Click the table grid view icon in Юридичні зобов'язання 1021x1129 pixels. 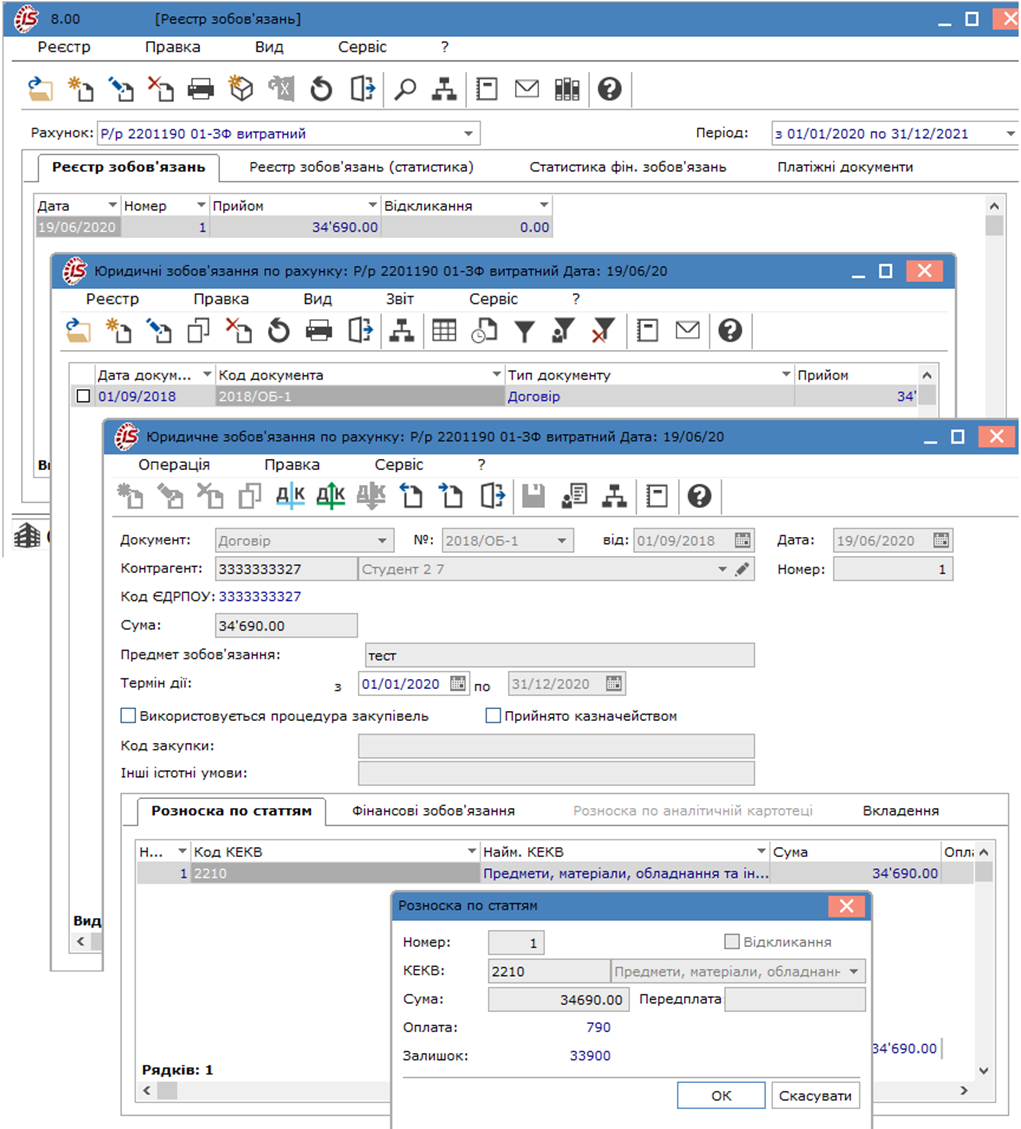click(x=444, y=330)
